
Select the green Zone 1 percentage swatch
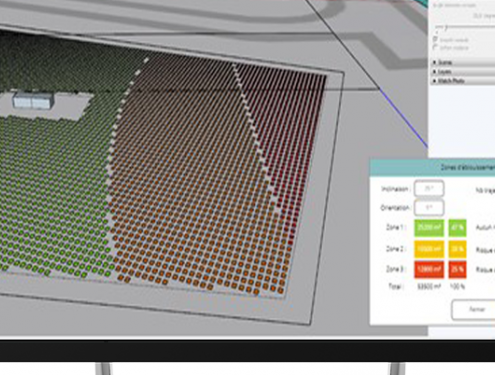pos(457,228)
